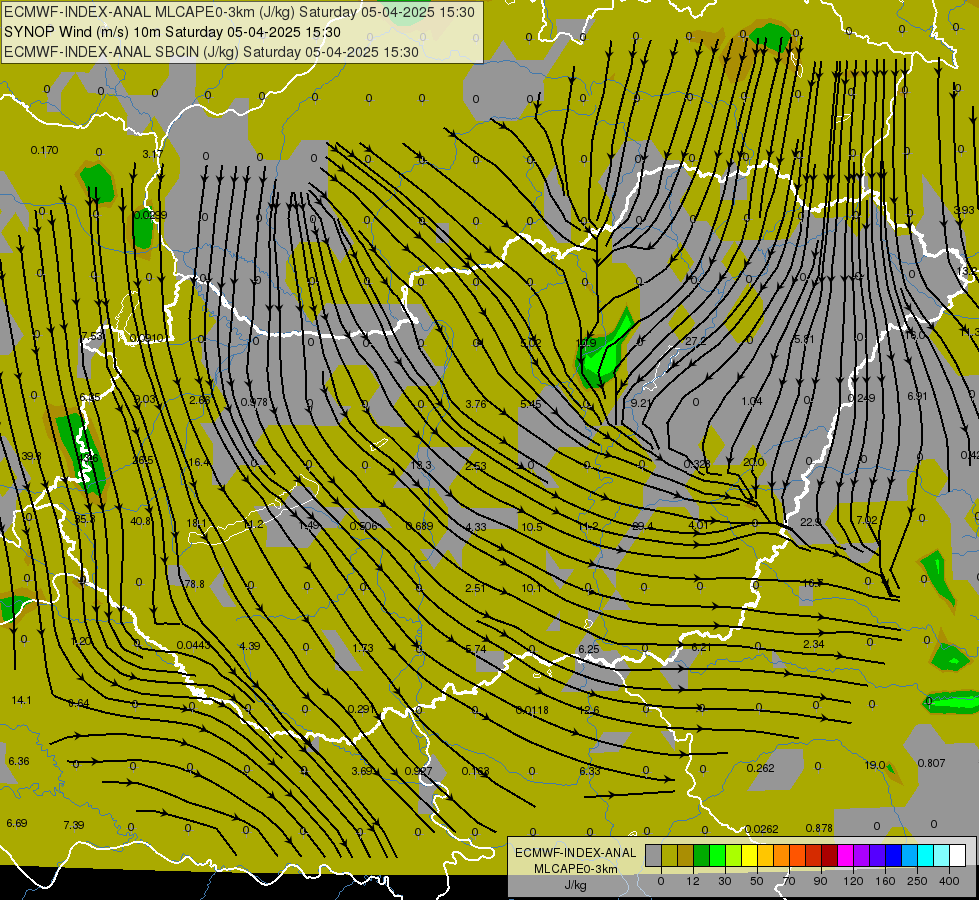The width and height of the screenshot is (979, 900).
Task: Click the 'MLCAPE0-3km' legend label
Action: 575,869
